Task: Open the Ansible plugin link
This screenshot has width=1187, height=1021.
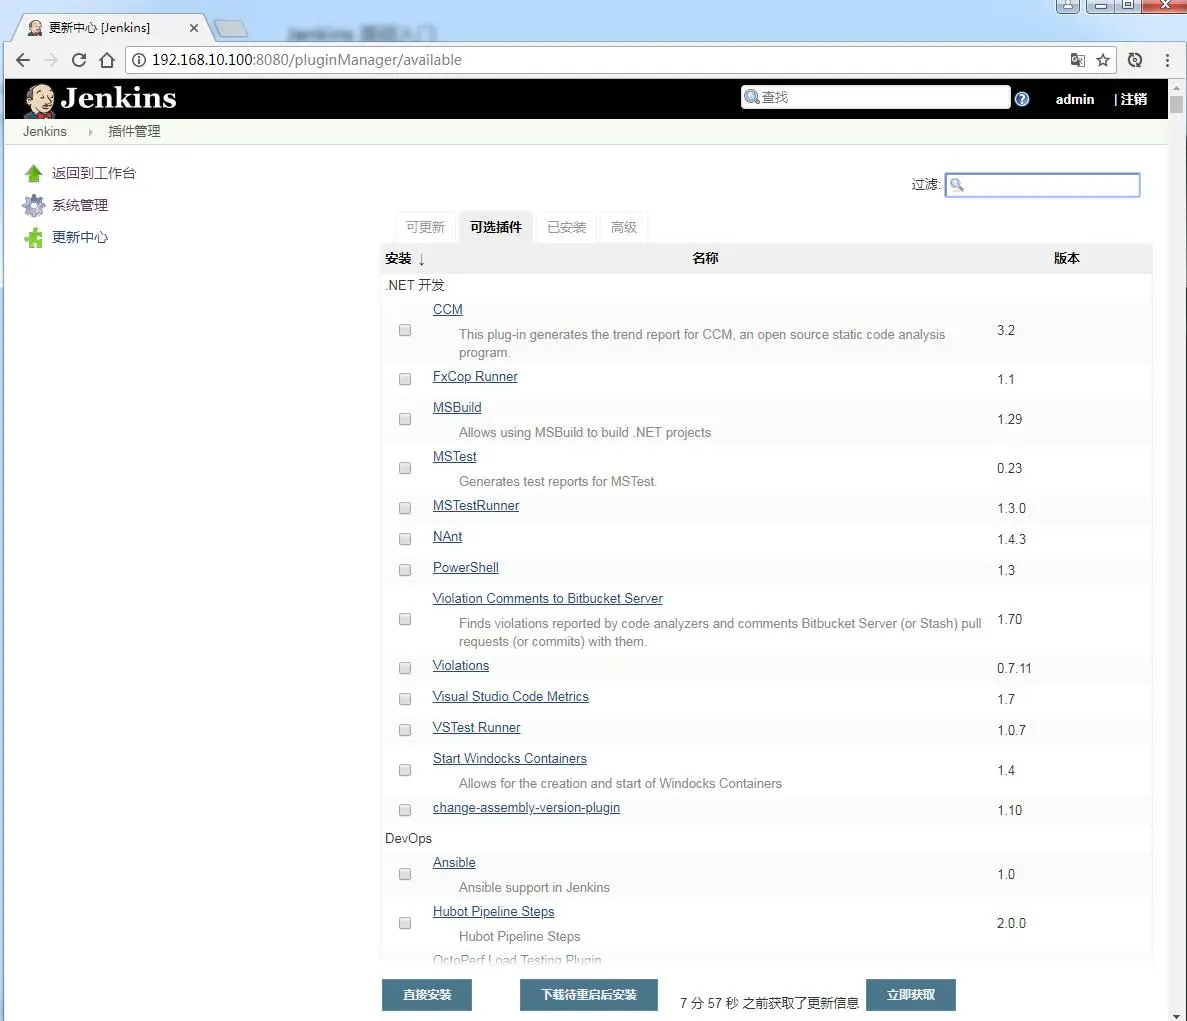Action: (454, 862)
